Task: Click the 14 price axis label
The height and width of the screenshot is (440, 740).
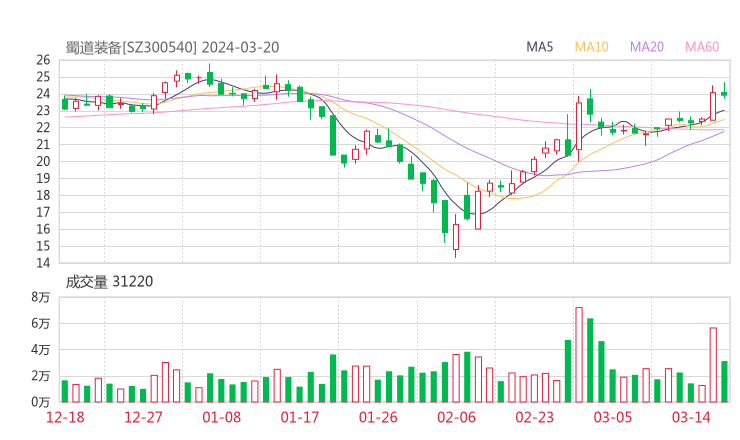Action: [43, 263]
